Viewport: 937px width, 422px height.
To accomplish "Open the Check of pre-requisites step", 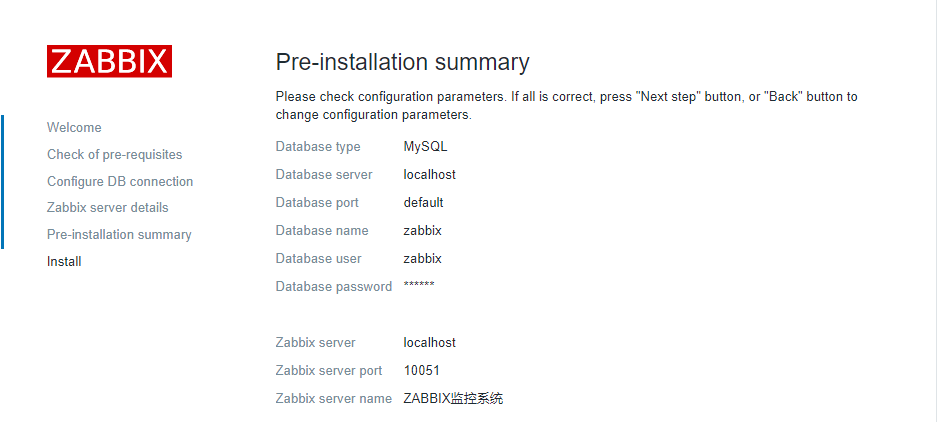I will [114, 155].
